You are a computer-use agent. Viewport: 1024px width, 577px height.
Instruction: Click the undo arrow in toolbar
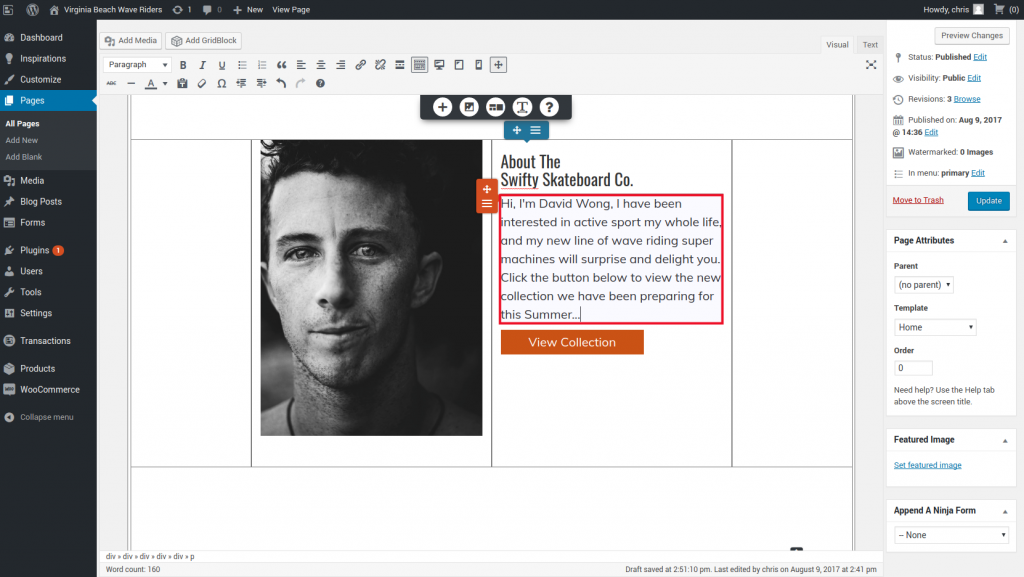(281, 84)
